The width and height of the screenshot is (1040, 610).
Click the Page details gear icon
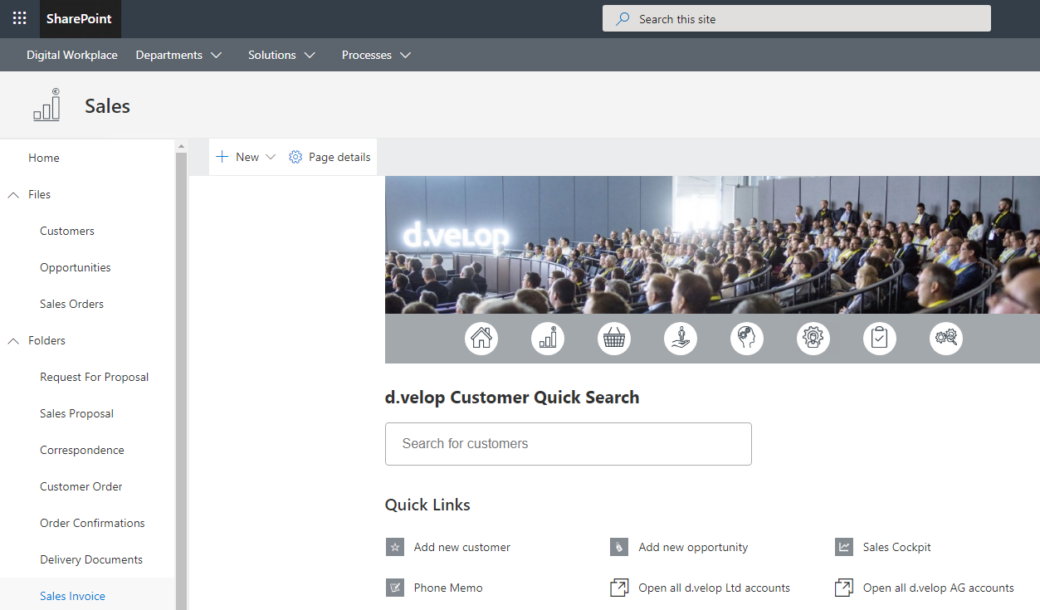[295, 157]
